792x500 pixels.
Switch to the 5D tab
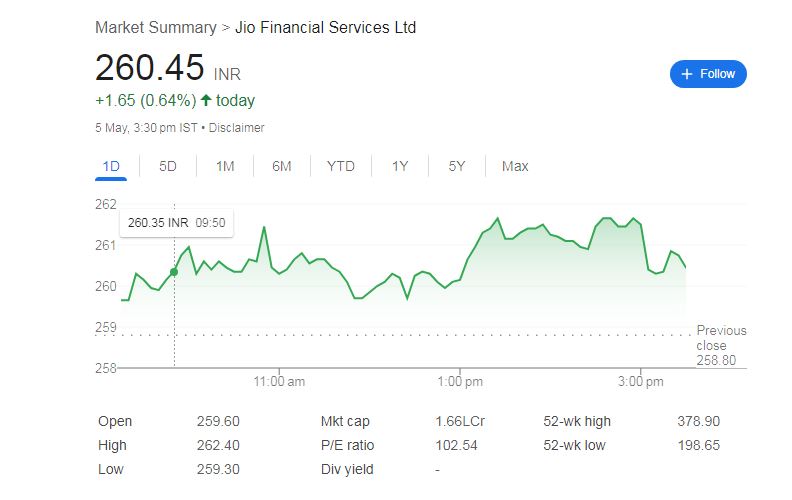[x=168, y=167]
